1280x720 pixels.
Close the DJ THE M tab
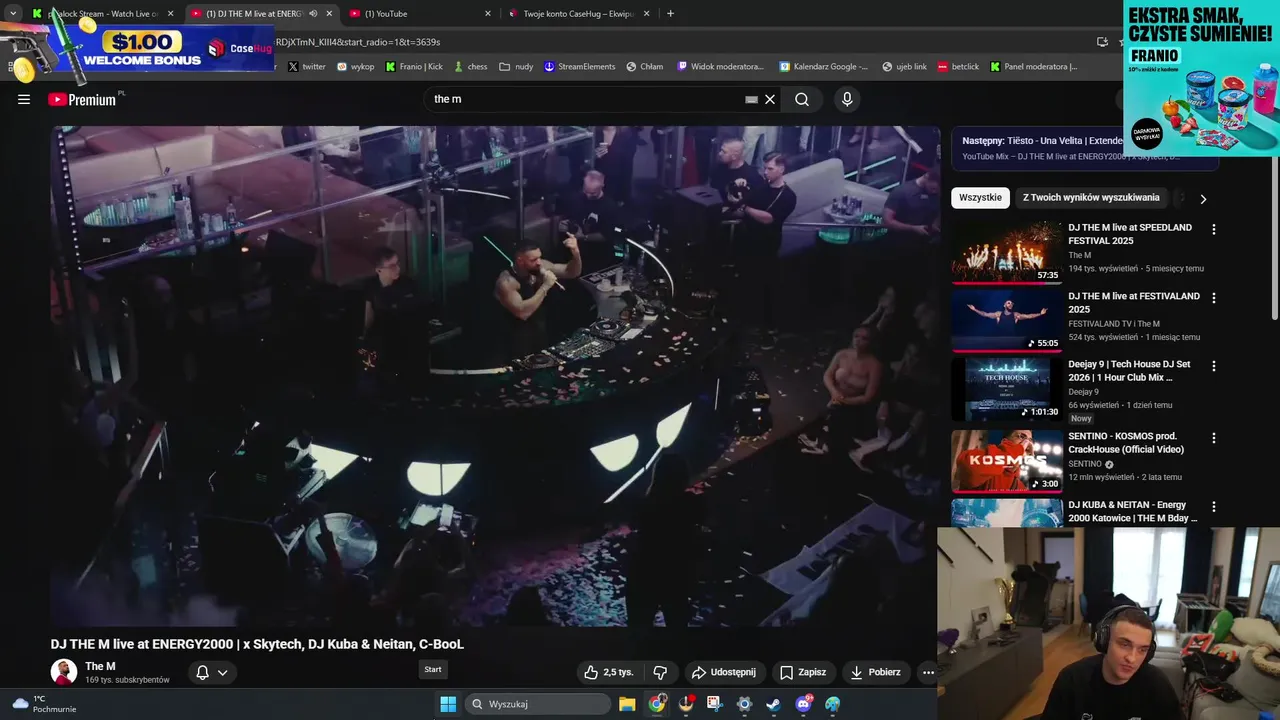[328, 14]
